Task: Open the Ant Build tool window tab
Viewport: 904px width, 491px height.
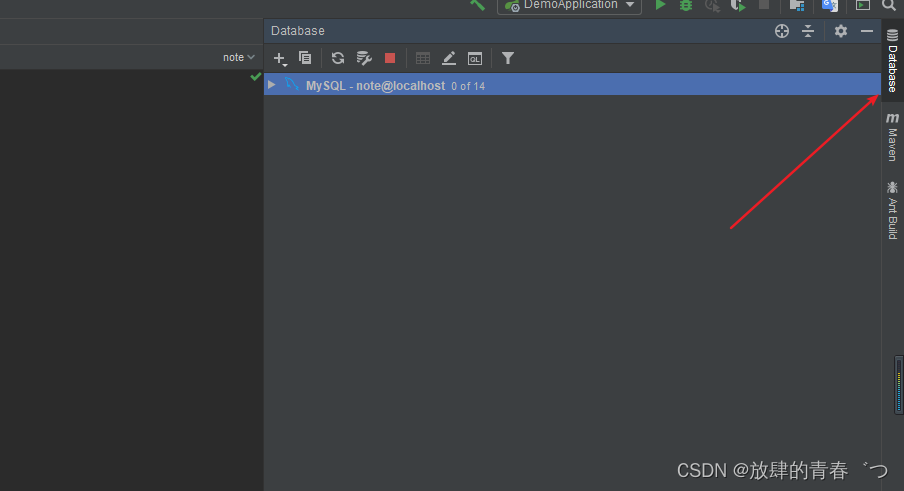Action: click(892, 210)
